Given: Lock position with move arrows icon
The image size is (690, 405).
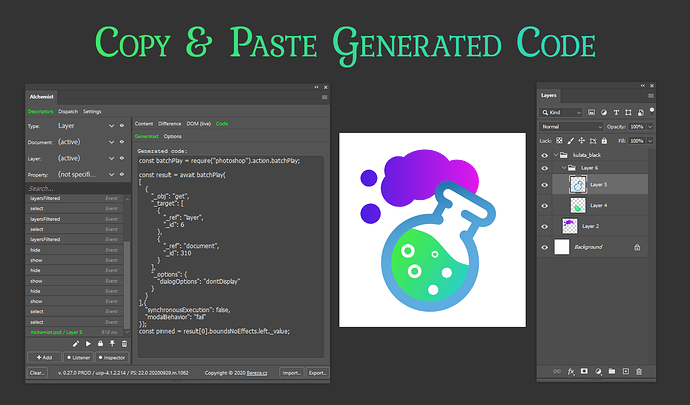Looking at the screenshot, I should point(582,141).
